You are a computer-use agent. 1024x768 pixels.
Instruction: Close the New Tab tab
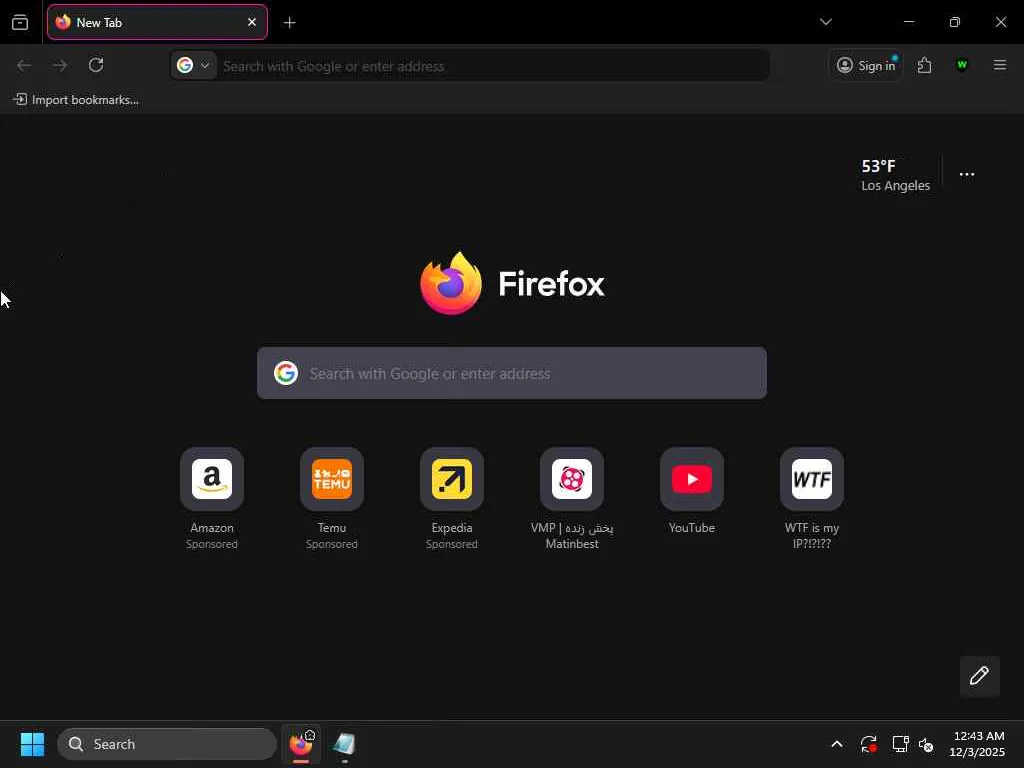coord(251,22)
